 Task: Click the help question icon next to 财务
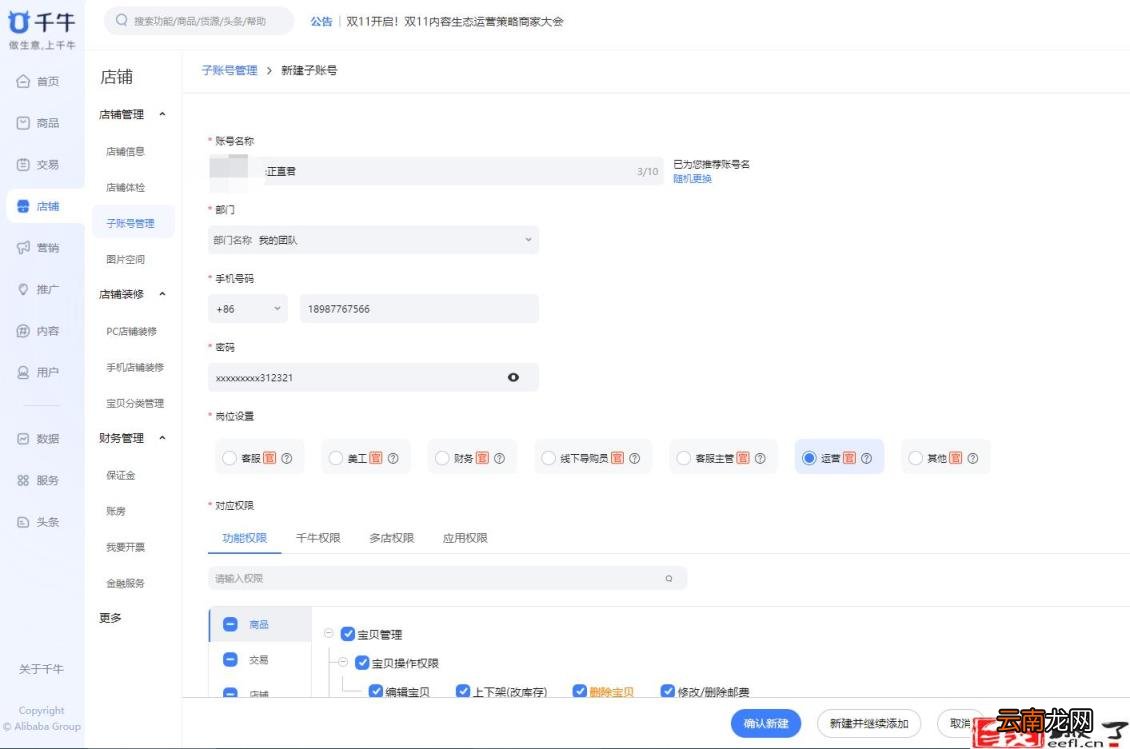(x=499, y=458)
